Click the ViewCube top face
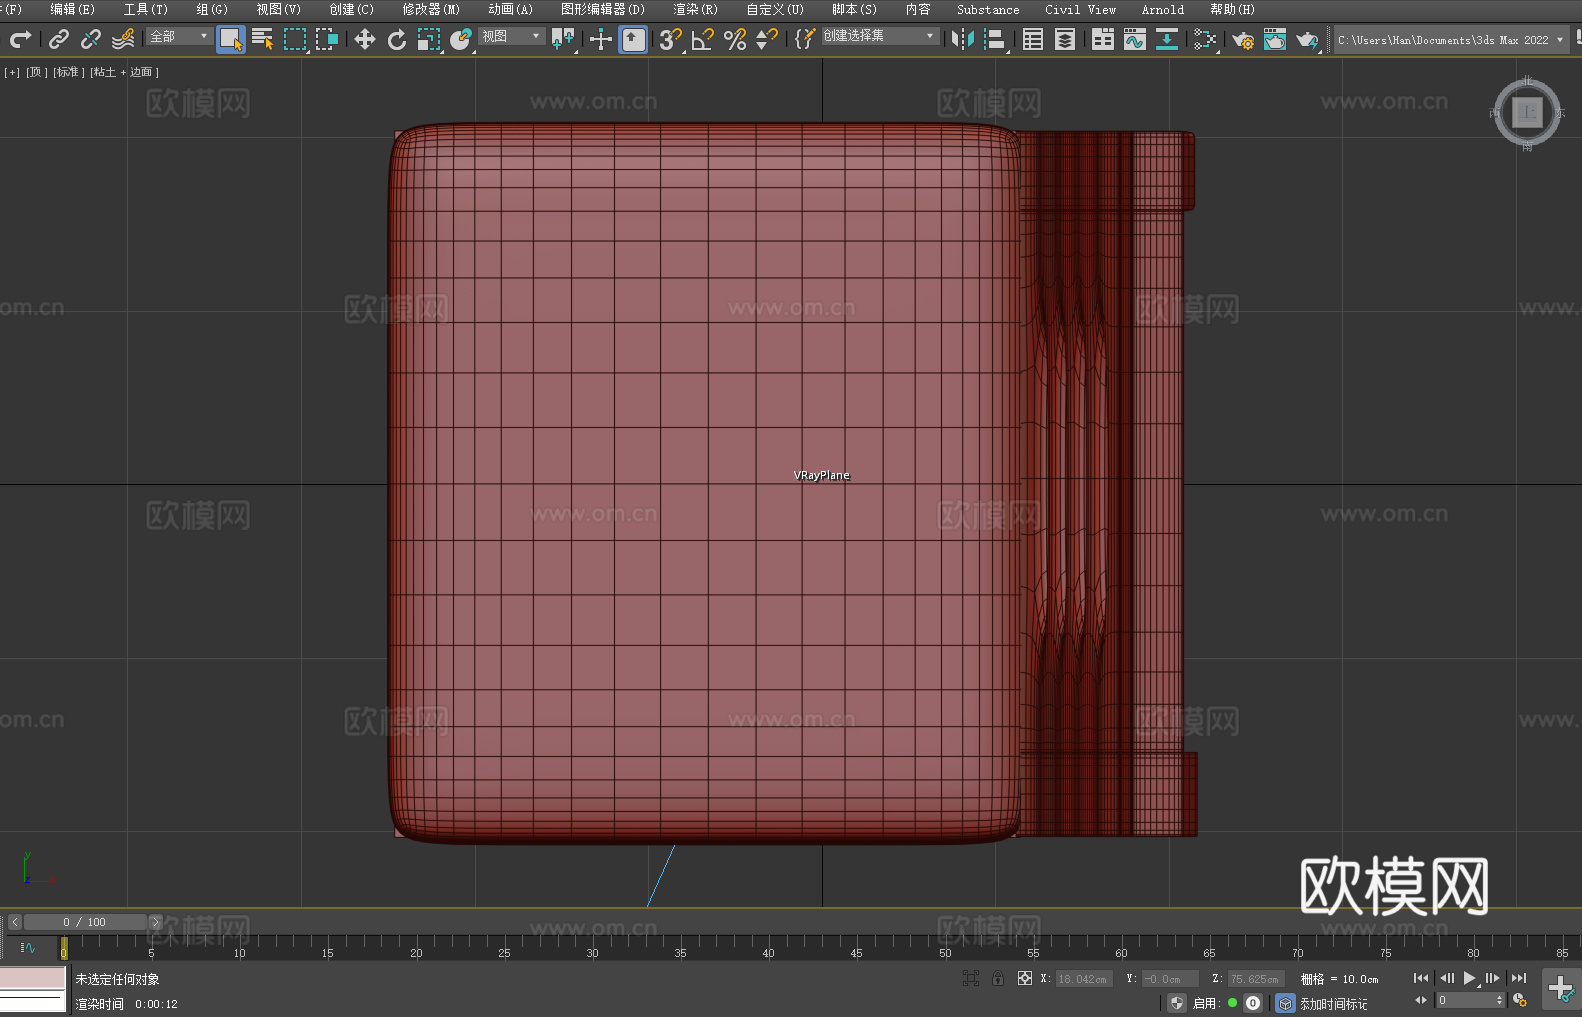Viewport: 1582px width, 1017px height. pos(1527,112)
